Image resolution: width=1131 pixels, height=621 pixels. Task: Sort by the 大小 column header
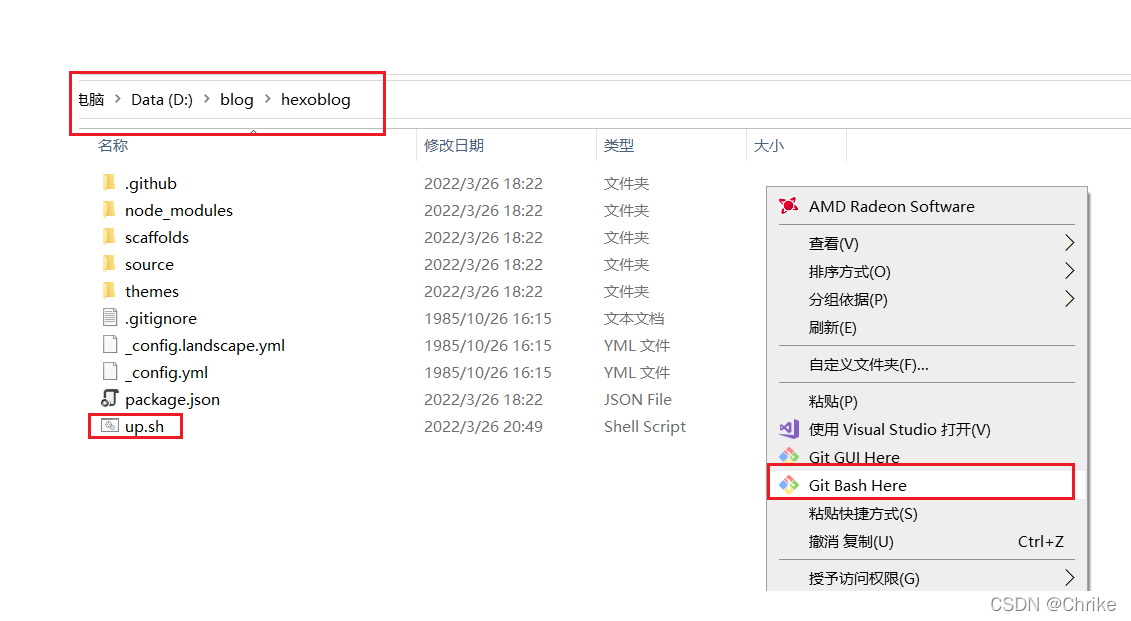point(768,146)
